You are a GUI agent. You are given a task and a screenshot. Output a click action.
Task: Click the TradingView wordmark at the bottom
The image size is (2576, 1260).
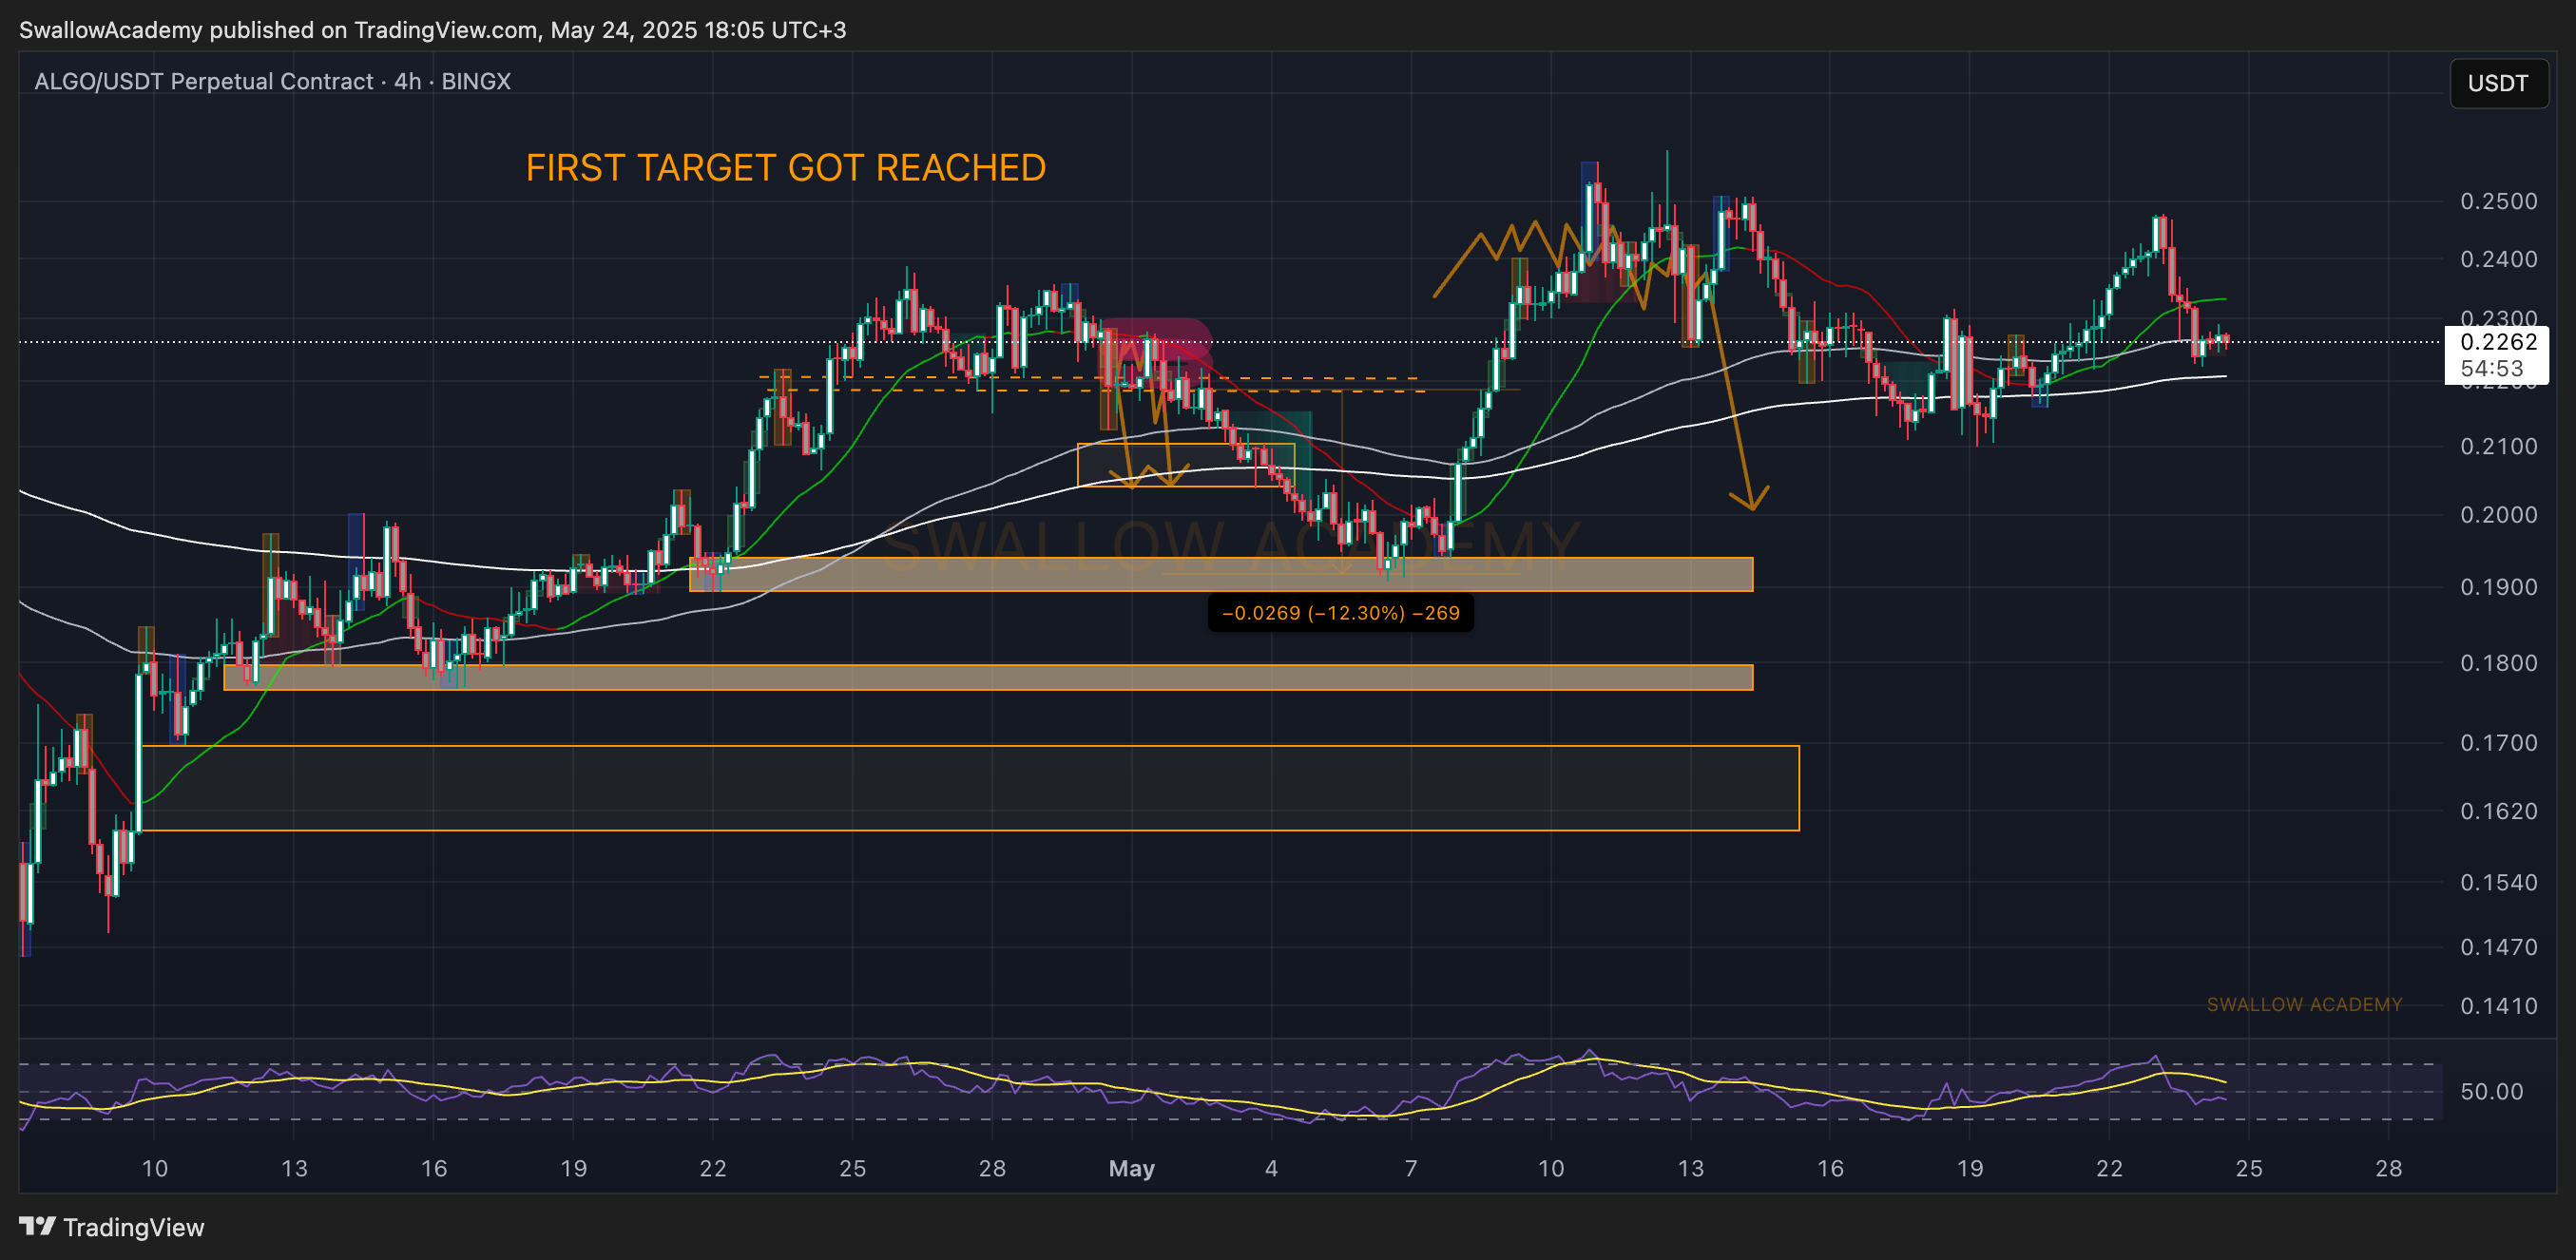[x=133, y=1227]
